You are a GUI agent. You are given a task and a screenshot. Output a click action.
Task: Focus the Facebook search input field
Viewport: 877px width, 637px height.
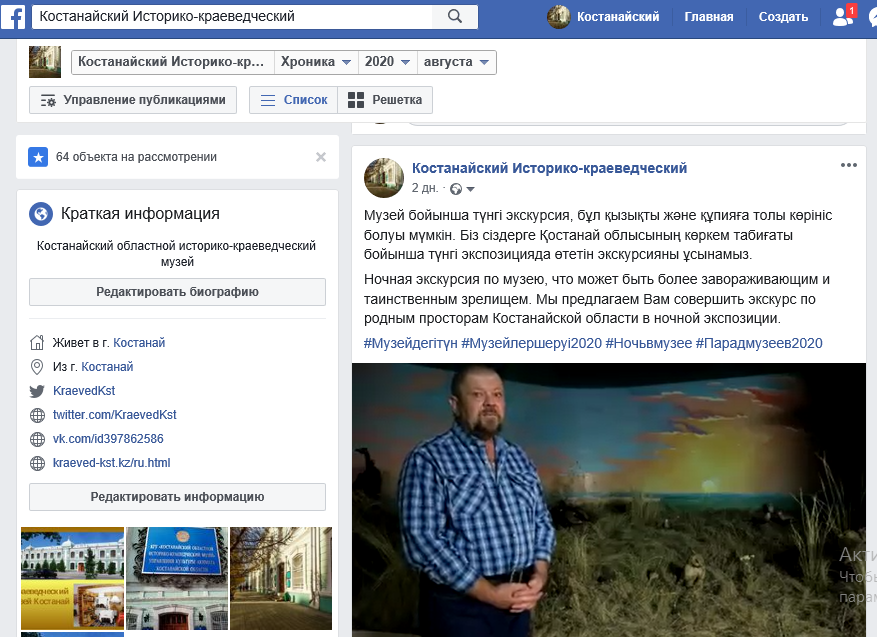(232, 17)
